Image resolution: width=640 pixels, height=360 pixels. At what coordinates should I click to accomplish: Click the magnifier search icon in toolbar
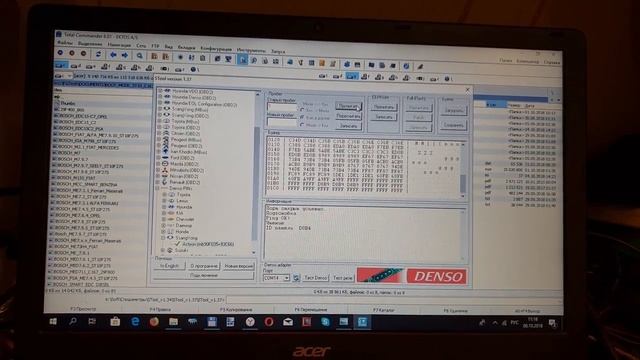click(140, 56)
